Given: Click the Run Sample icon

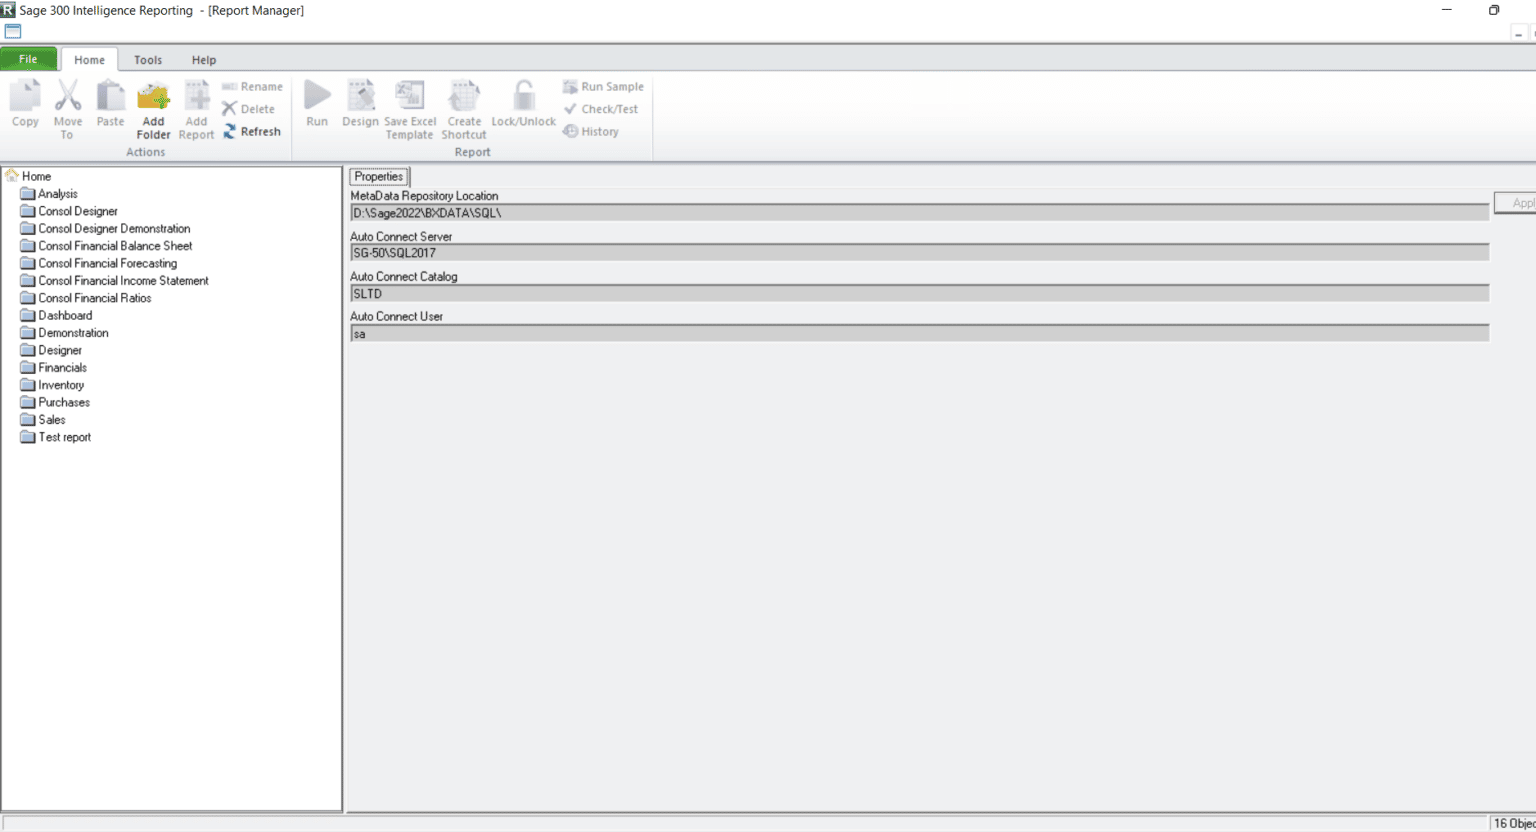Looking at the screenshot, I should [x=603, y=86].
